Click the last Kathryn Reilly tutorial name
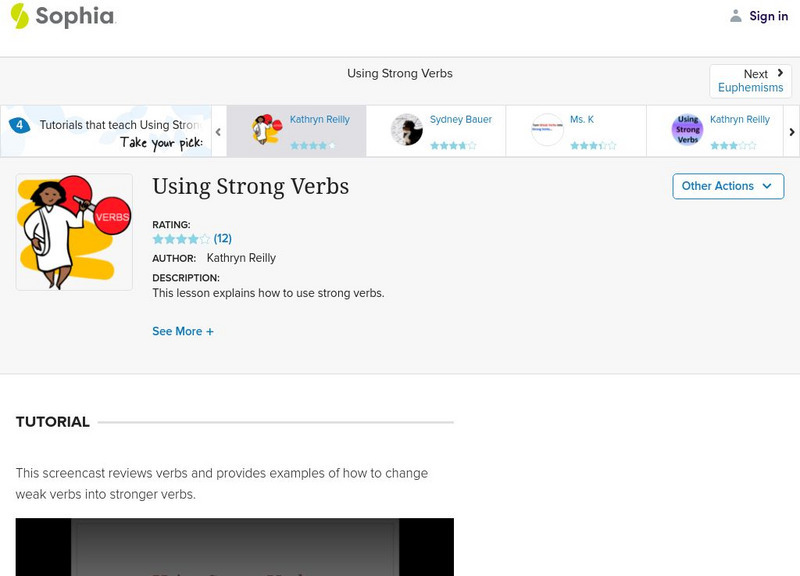This screenshot has height=576, width=800. 740,120
